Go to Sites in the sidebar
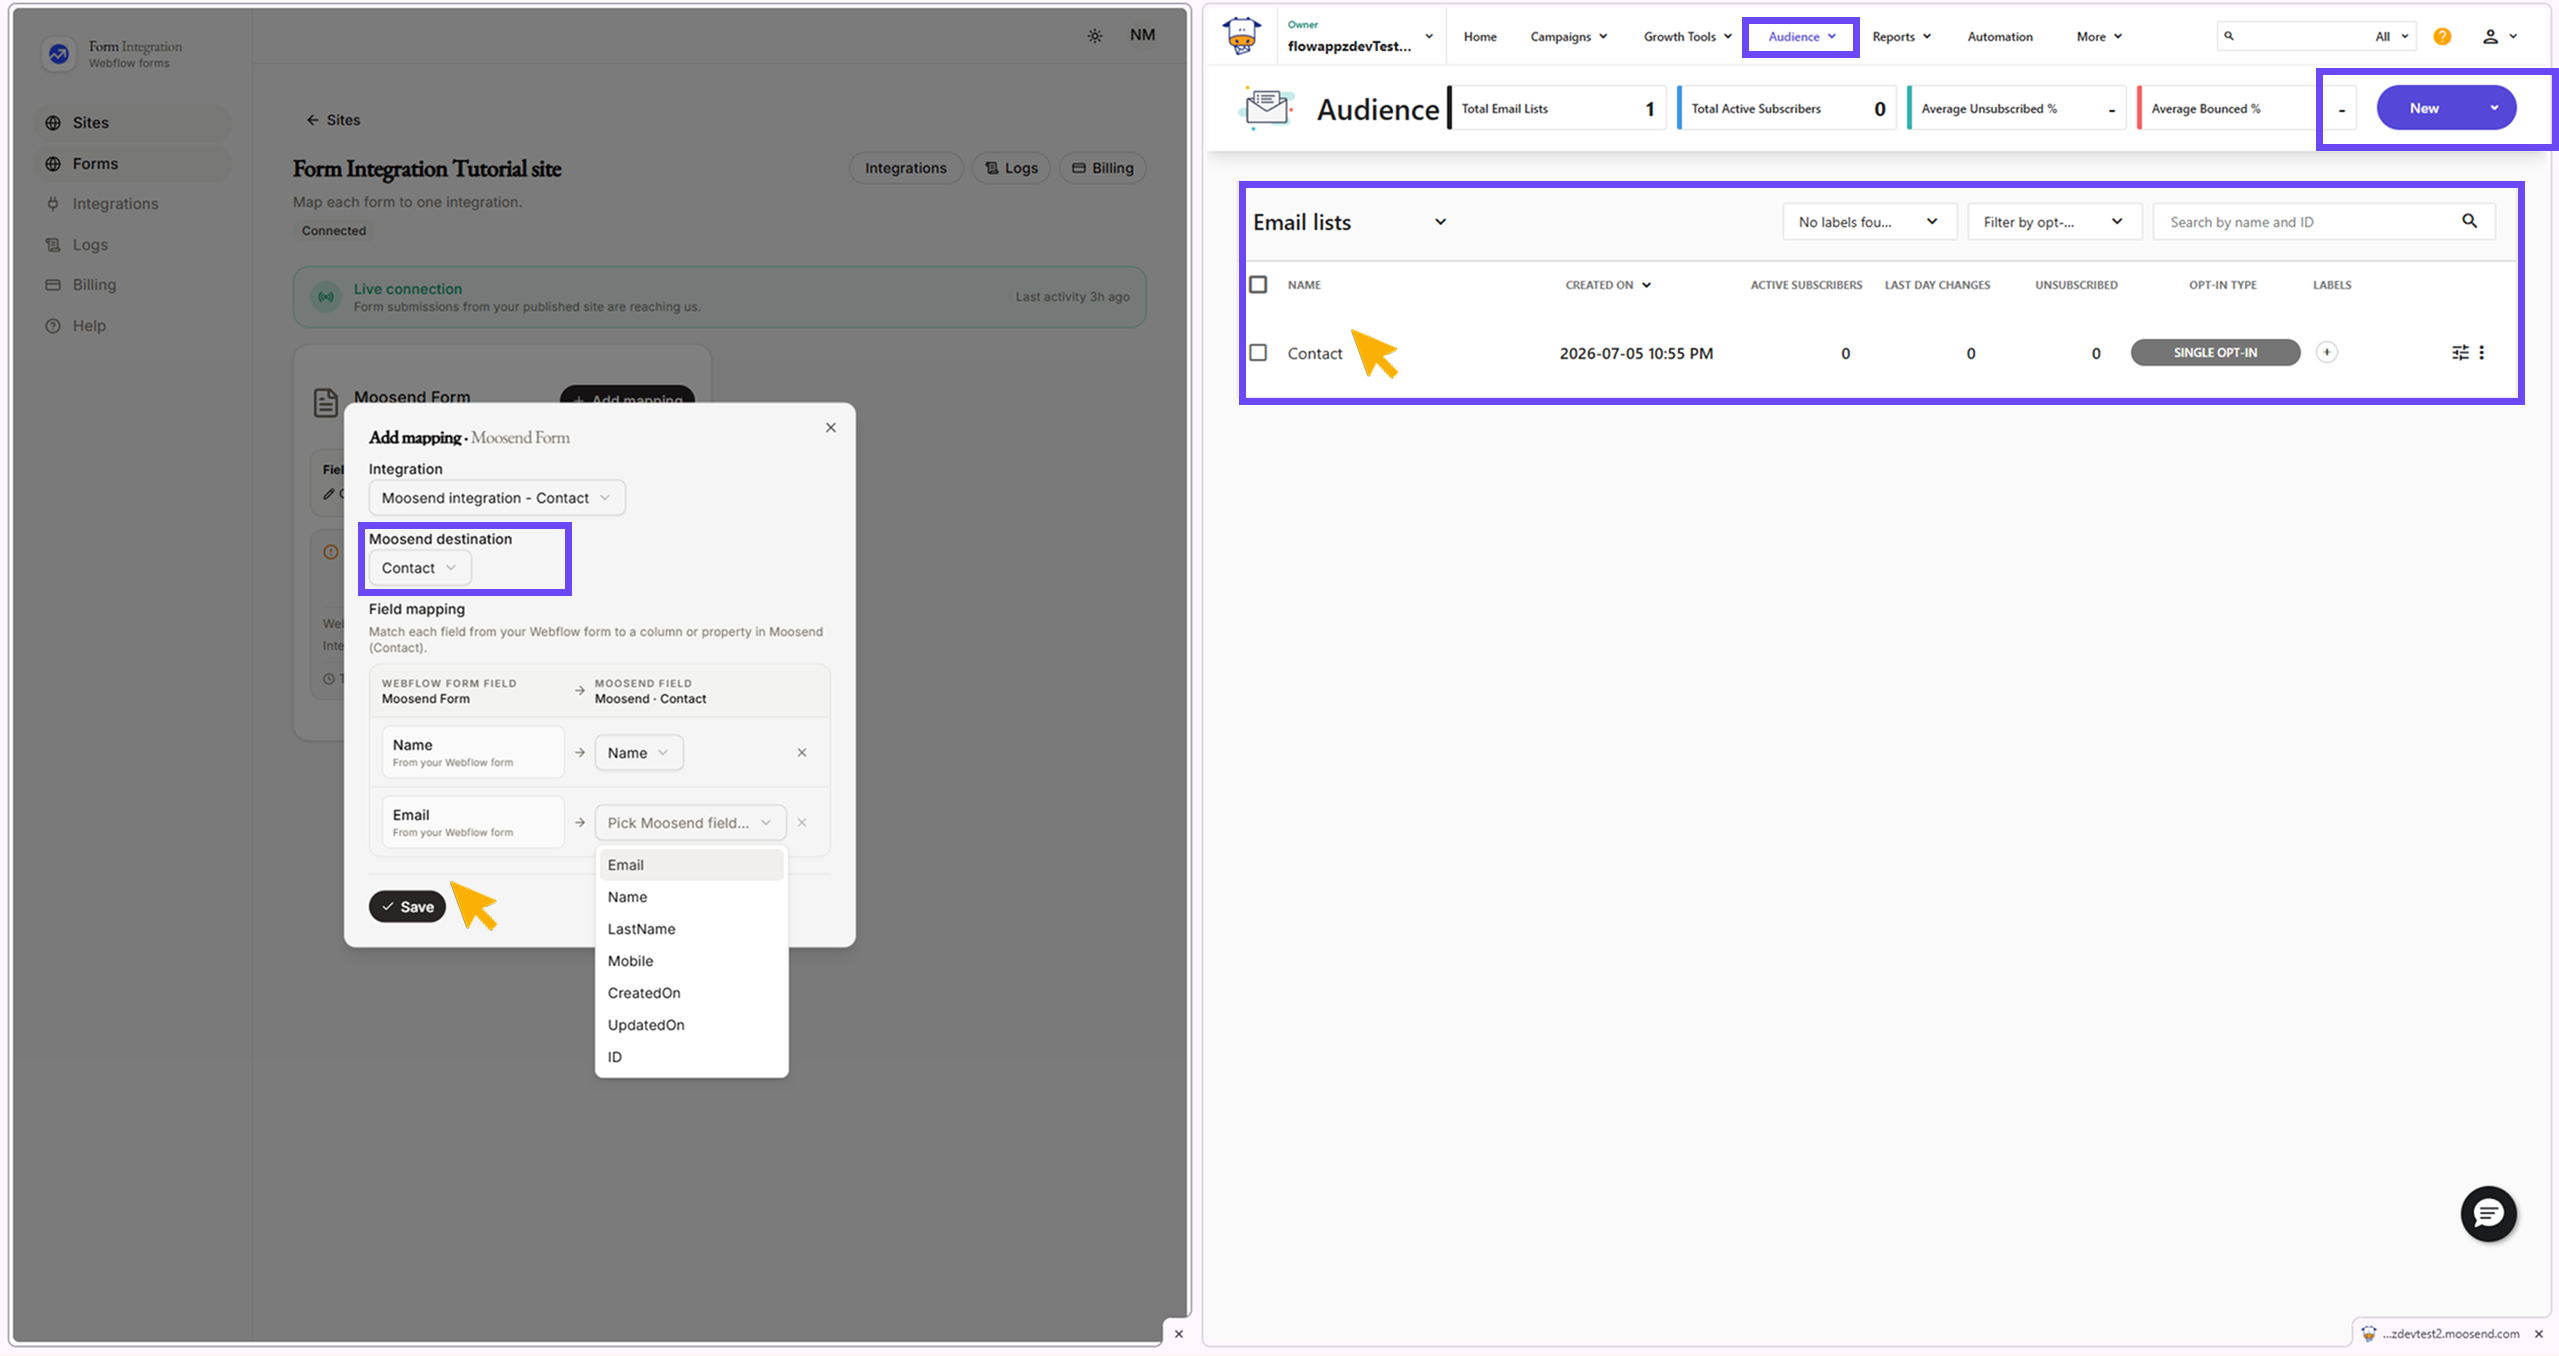The height and width of the screenshot is (1356, 2559). [133, 123]
